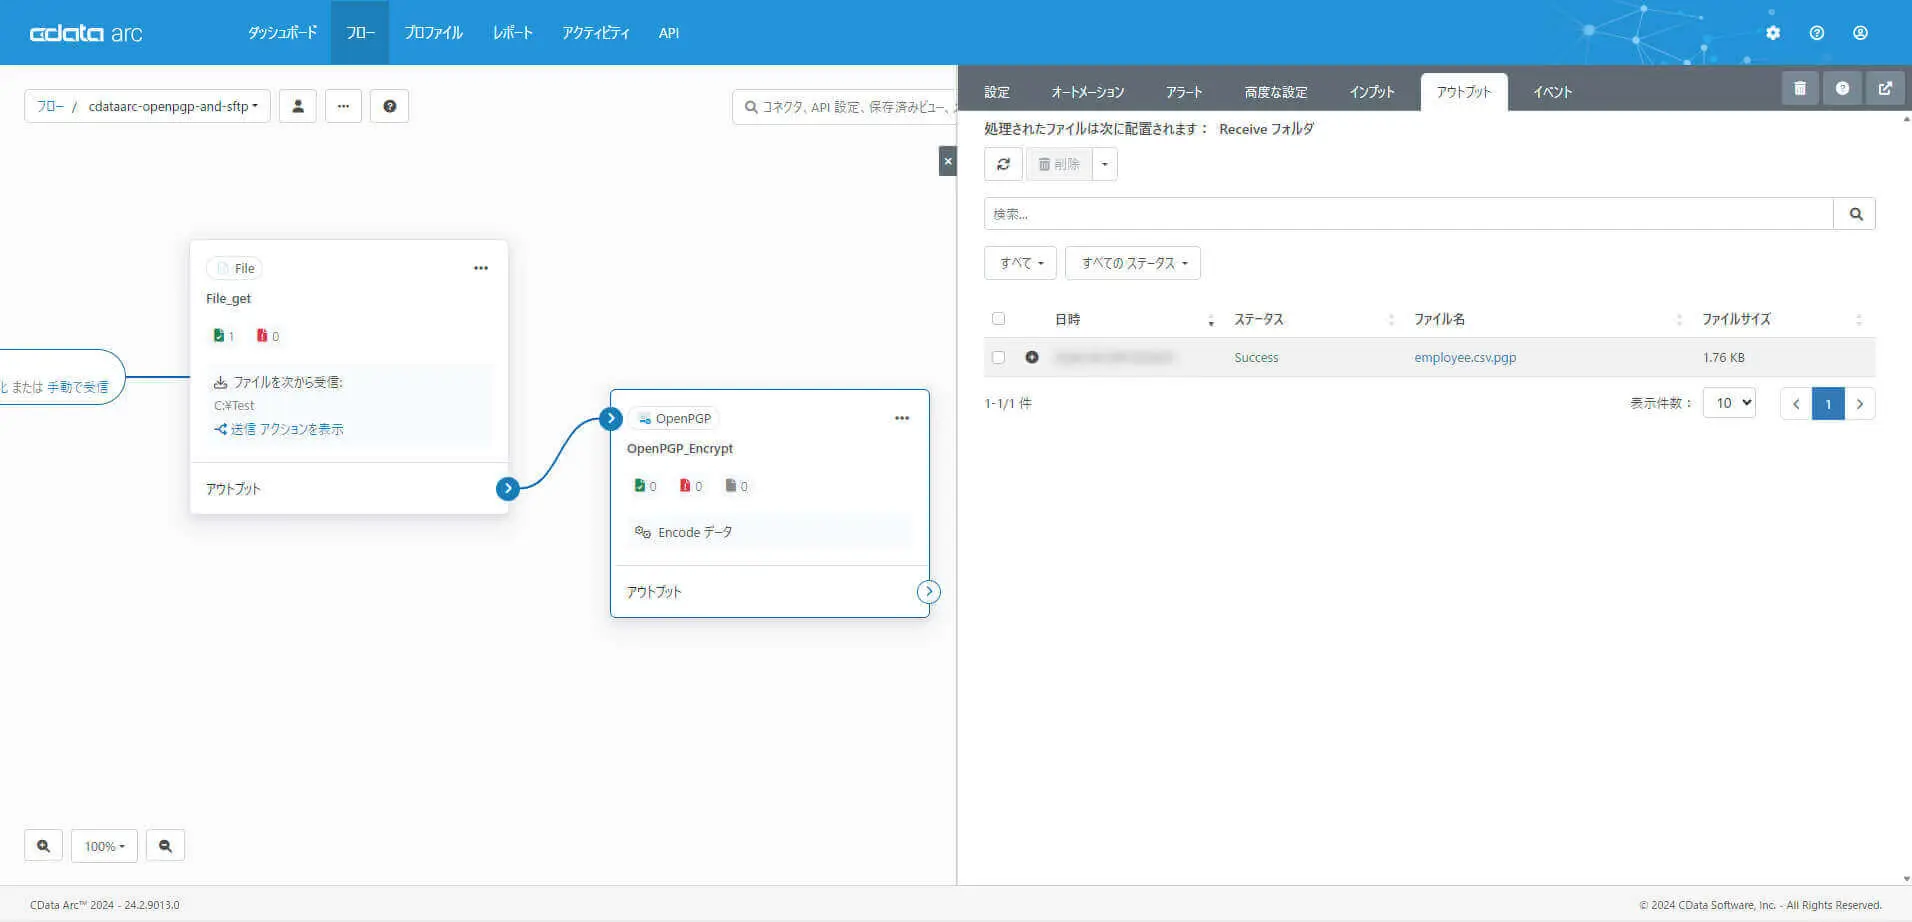Open the employee.csv.pgp file link
Screen dimensions: 1912x922
tap(1465, 357)
